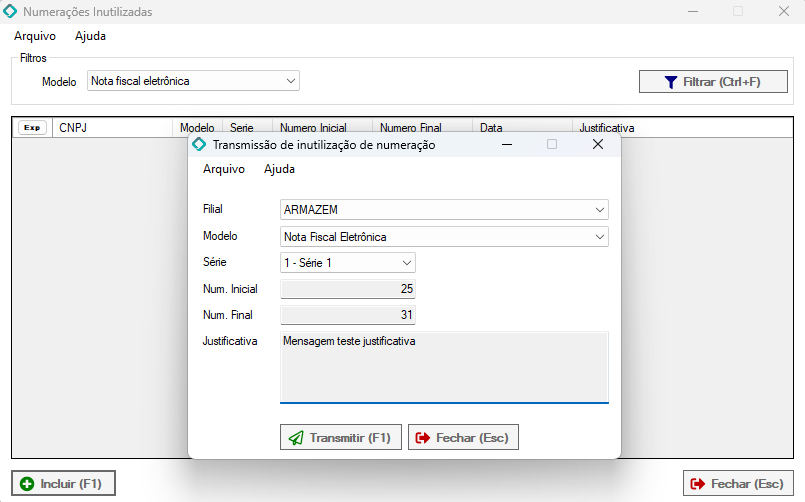
Task: Open the Ajuda menu in the dialog
Action: pyautogui.click(x=279, y=169)
